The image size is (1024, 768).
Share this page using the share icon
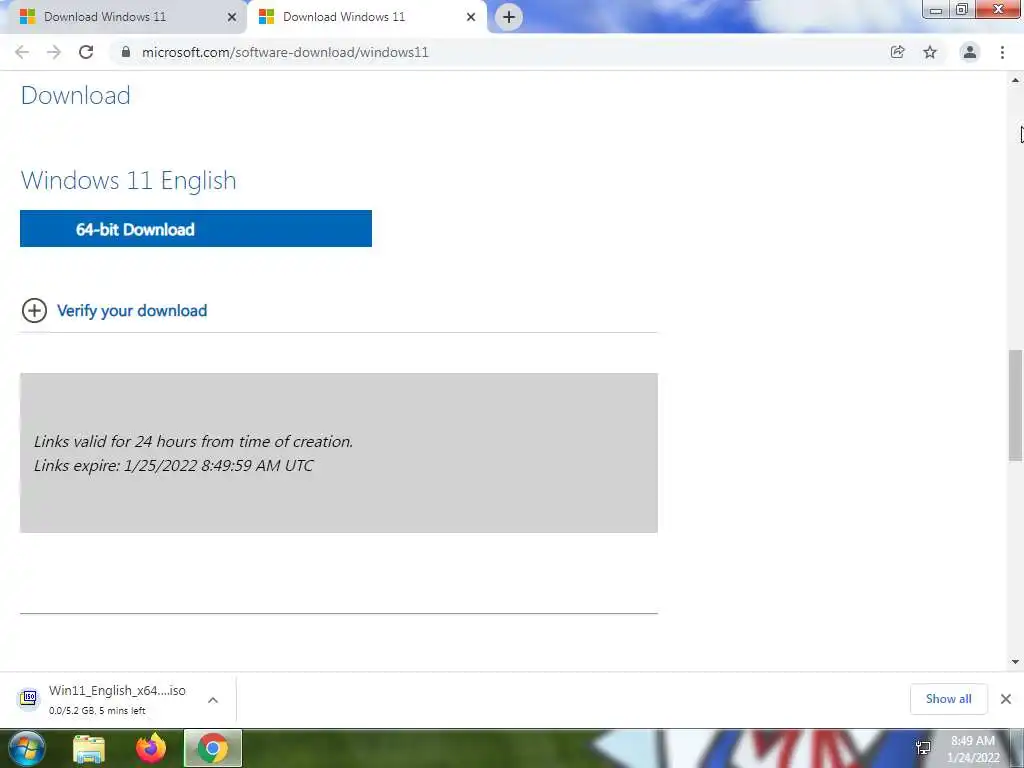coord(898,52)
